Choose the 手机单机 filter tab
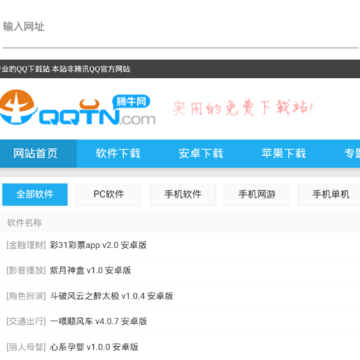Image resolution: width=360 pixels, height=360 pixels. (330, 194)
